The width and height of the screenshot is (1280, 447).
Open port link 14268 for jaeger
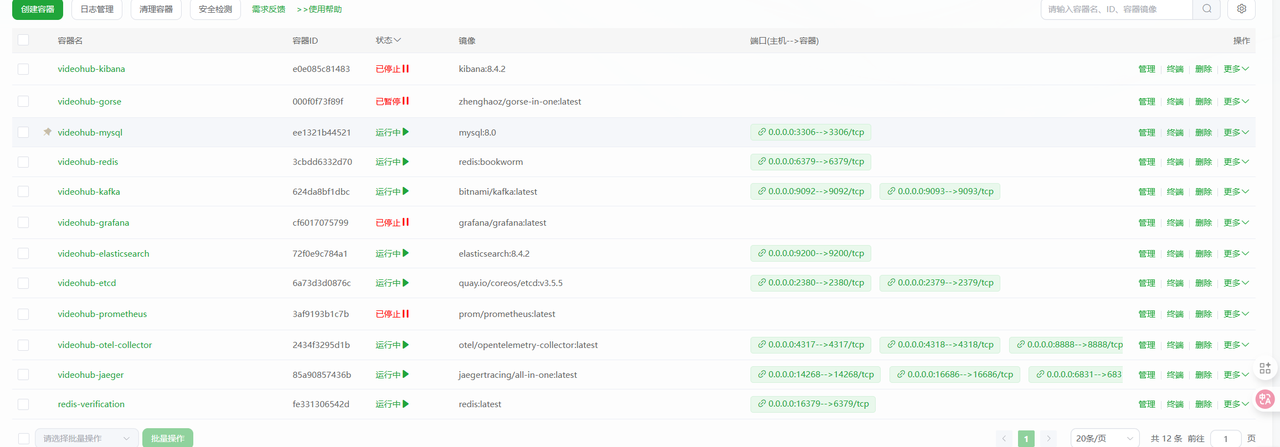click(x=816, y=374)
